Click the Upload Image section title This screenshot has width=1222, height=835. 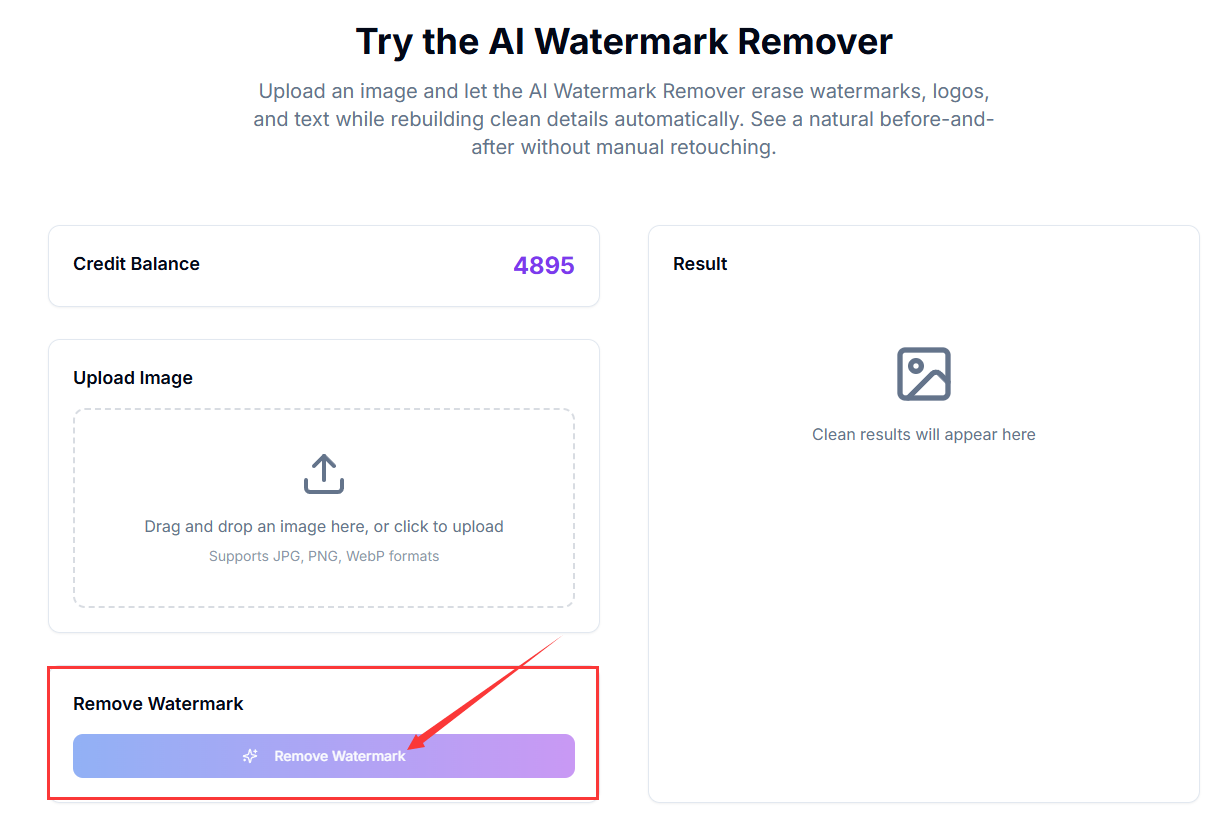[x=132, y=377]
